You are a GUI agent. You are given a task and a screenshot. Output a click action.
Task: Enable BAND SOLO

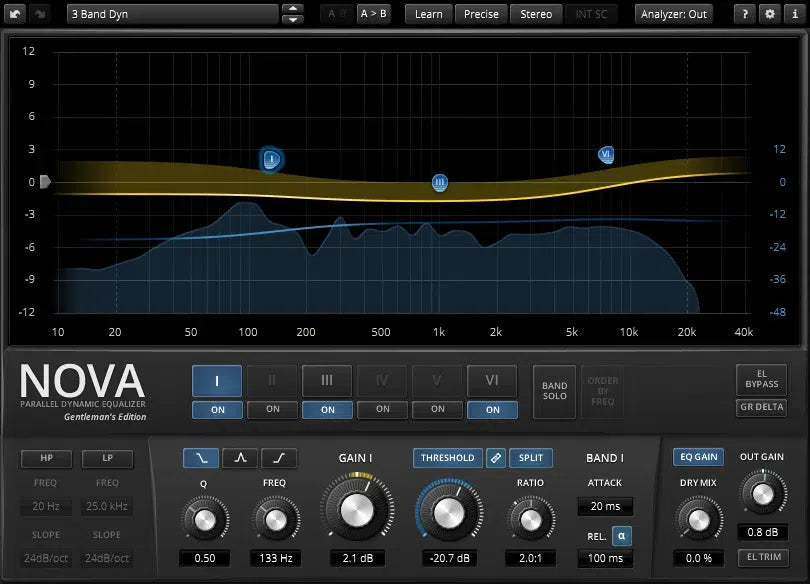pyautogui.click(x=554, y=392)
